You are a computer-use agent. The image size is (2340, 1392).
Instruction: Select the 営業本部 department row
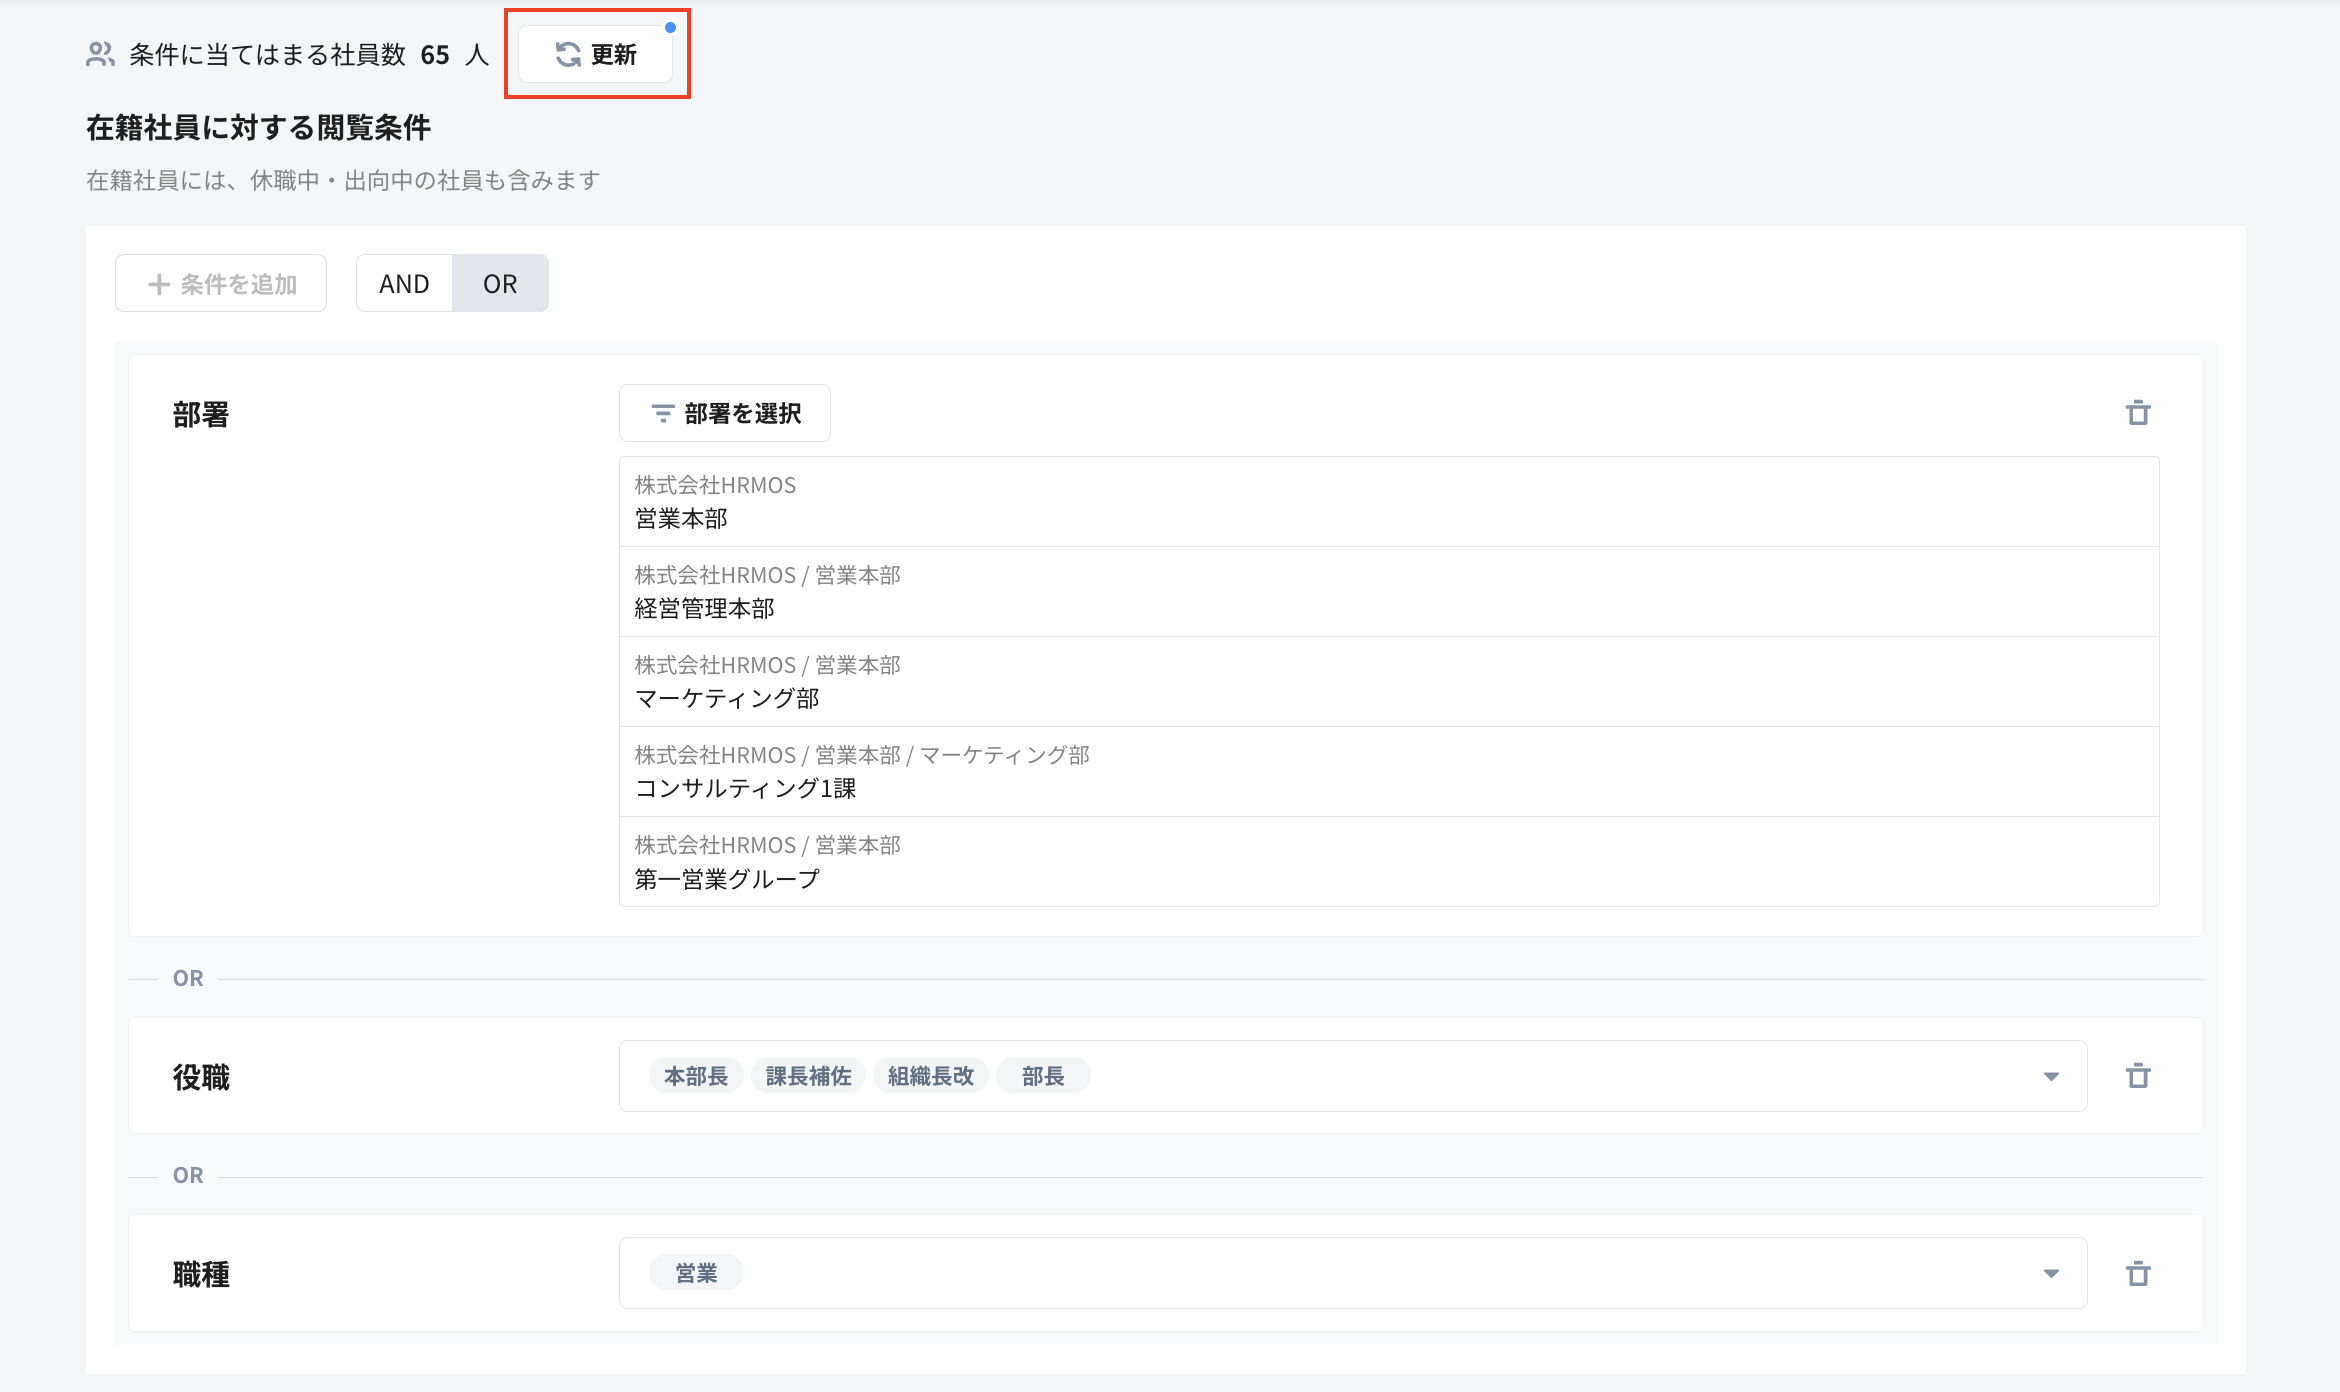coord(1388,502)
